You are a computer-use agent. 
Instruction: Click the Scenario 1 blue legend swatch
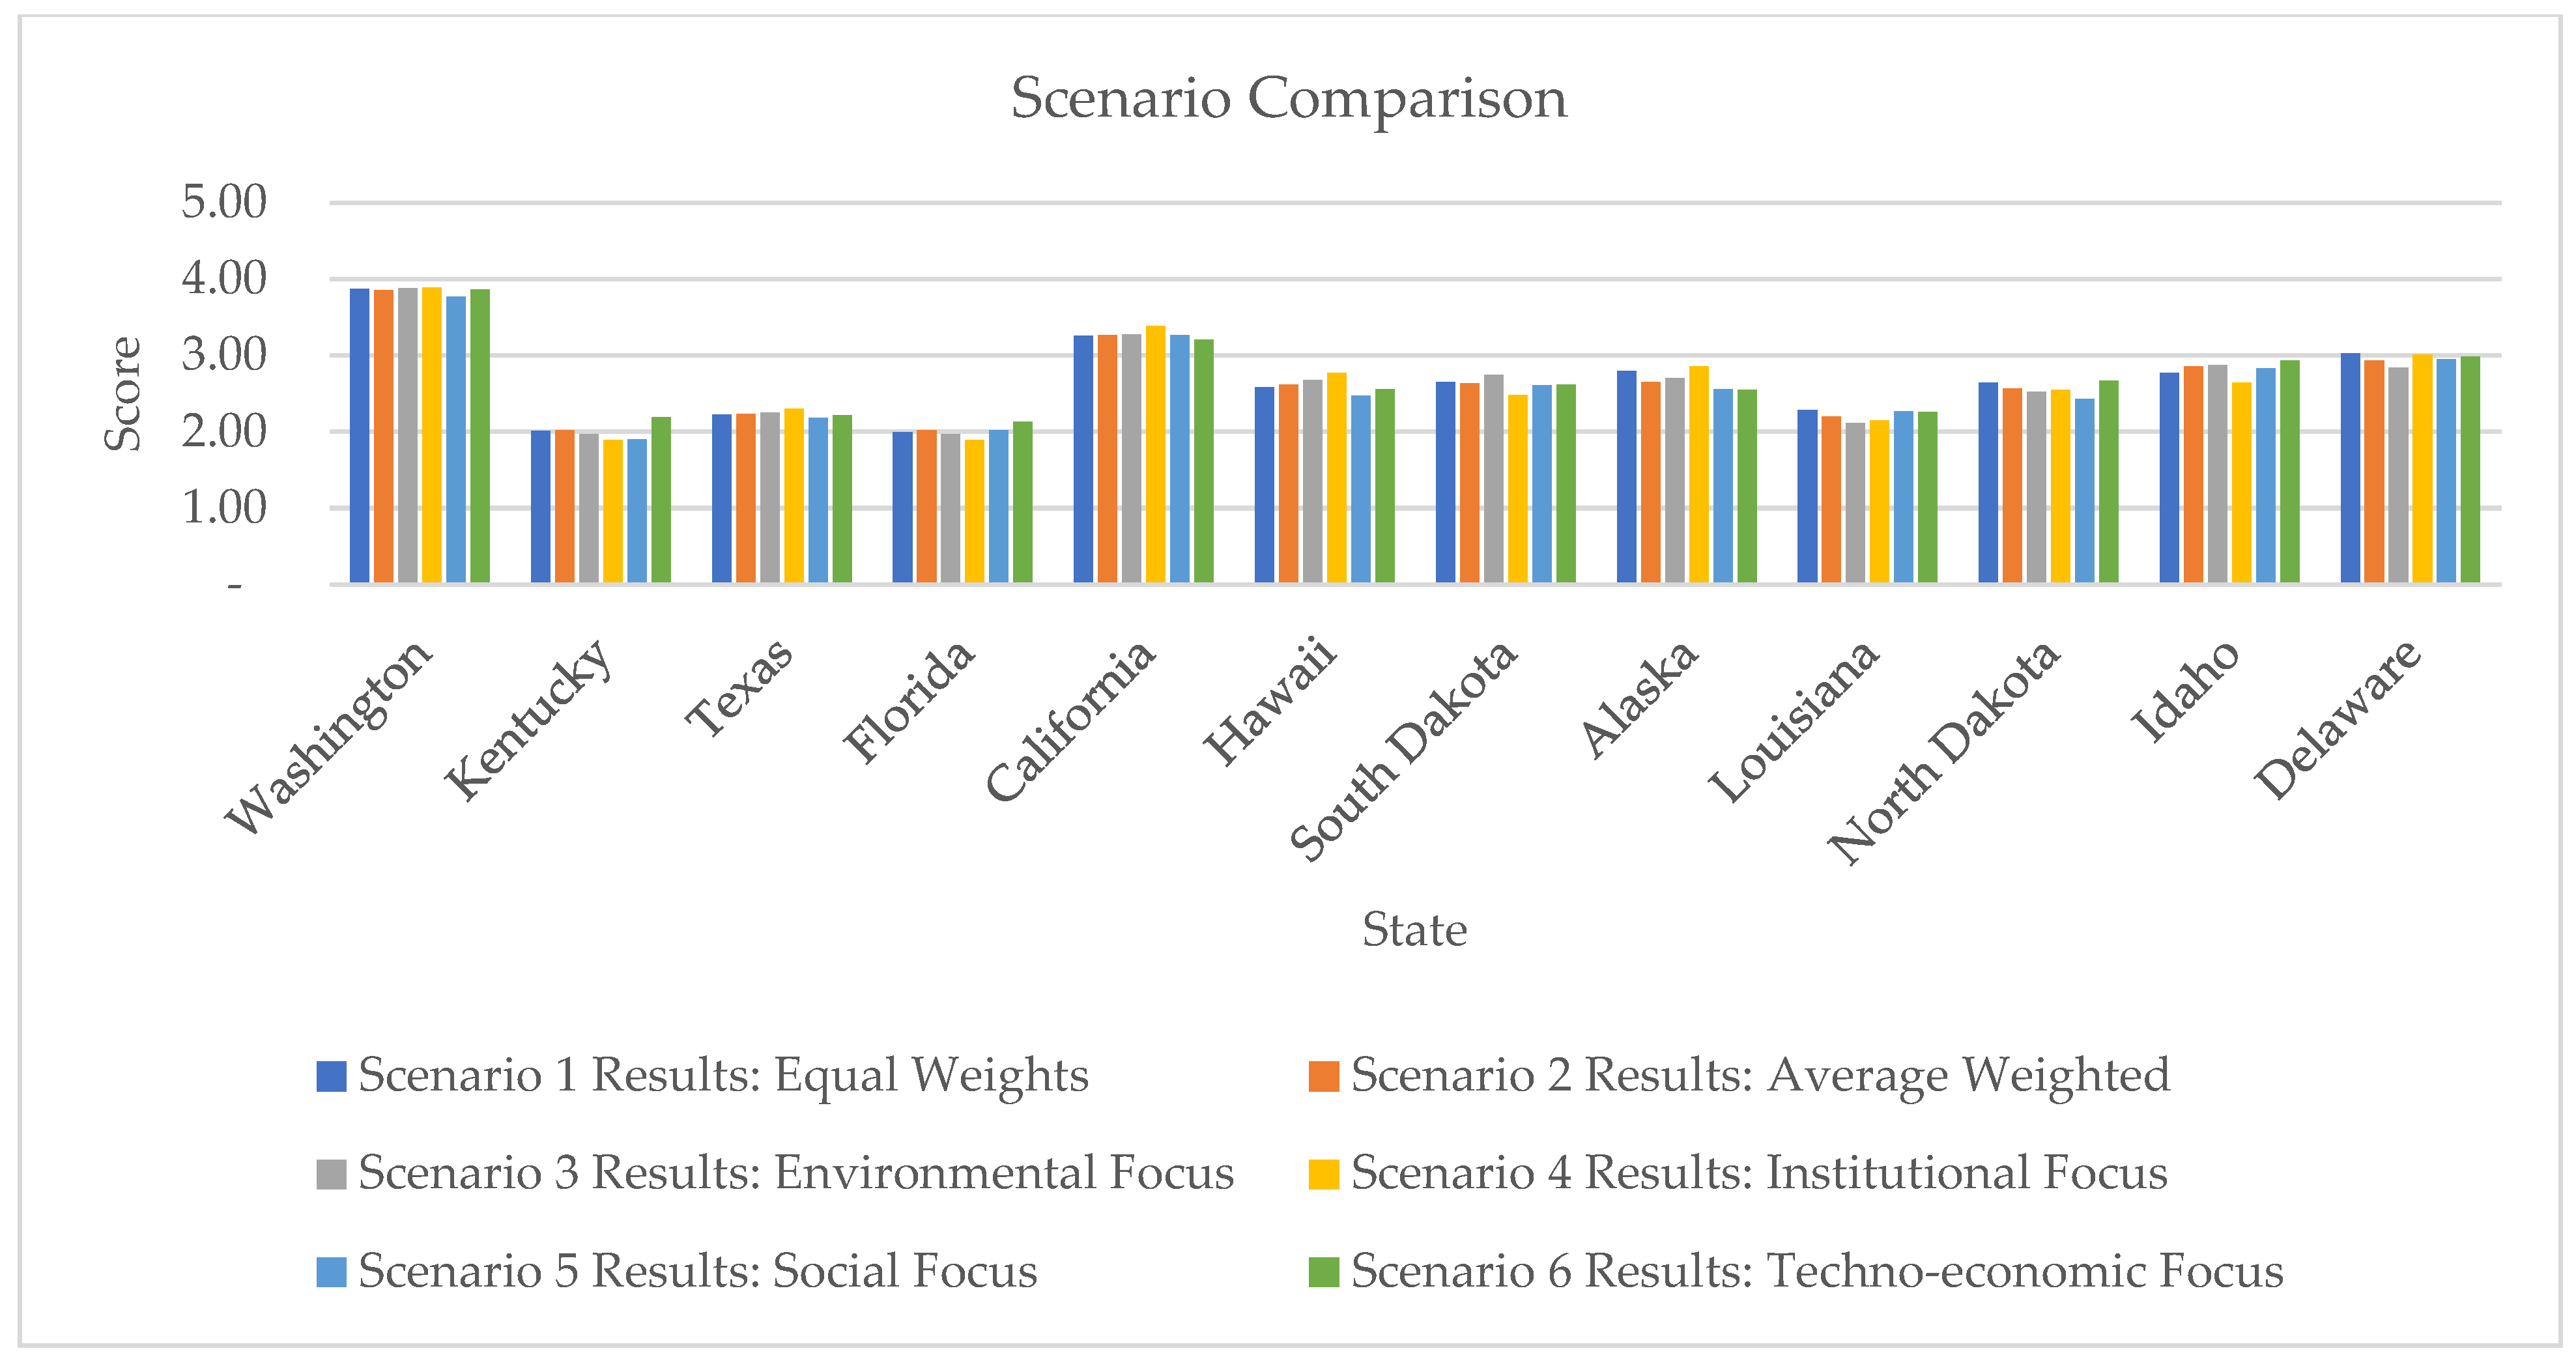pyautogui.click(x=331, y=1076)
